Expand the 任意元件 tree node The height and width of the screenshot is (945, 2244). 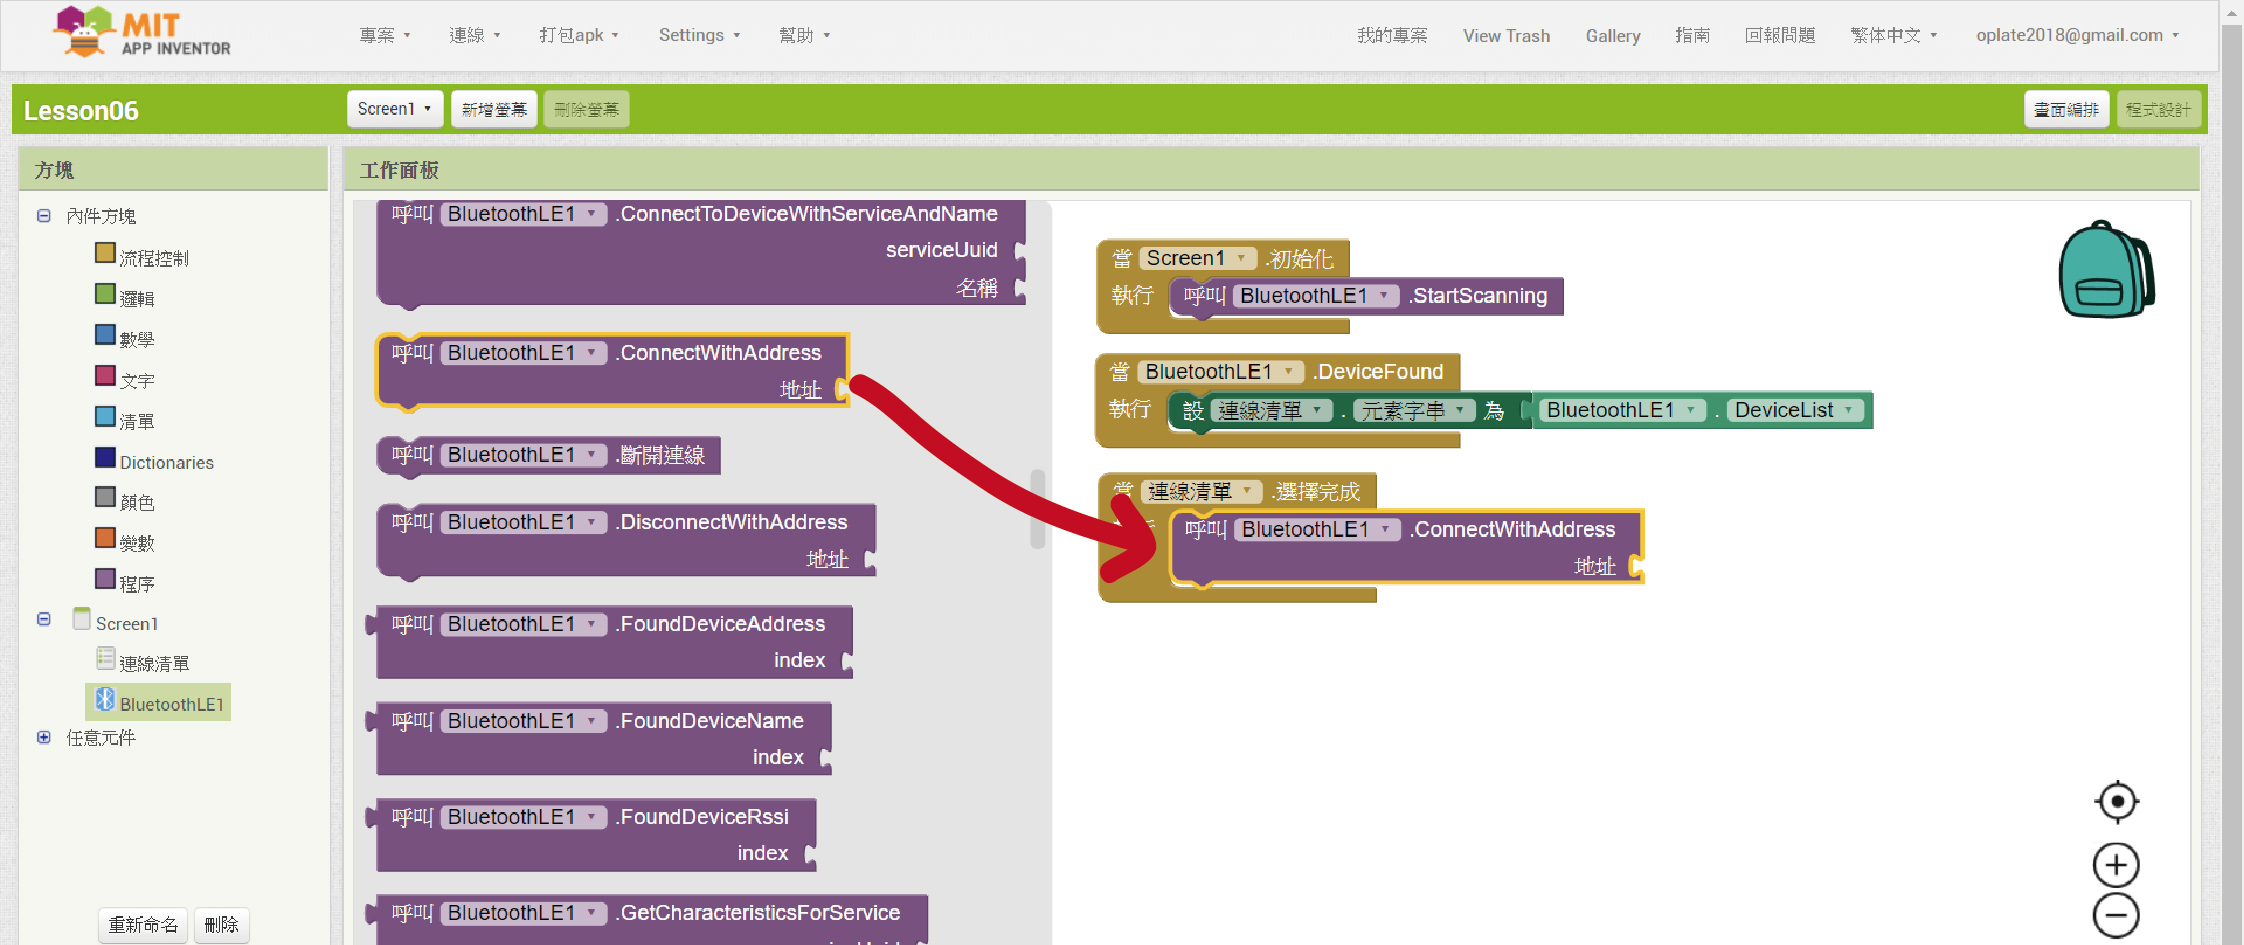pos(44,738)
